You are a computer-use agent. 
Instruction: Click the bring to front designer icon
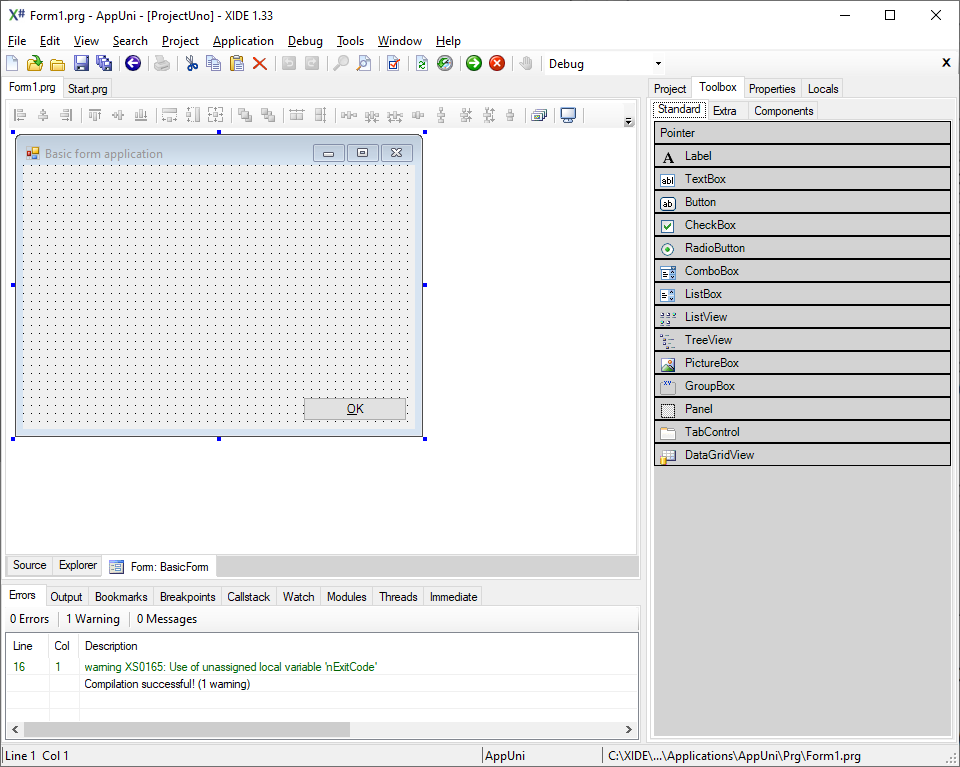pyautogui.click(x=245, y=114)
